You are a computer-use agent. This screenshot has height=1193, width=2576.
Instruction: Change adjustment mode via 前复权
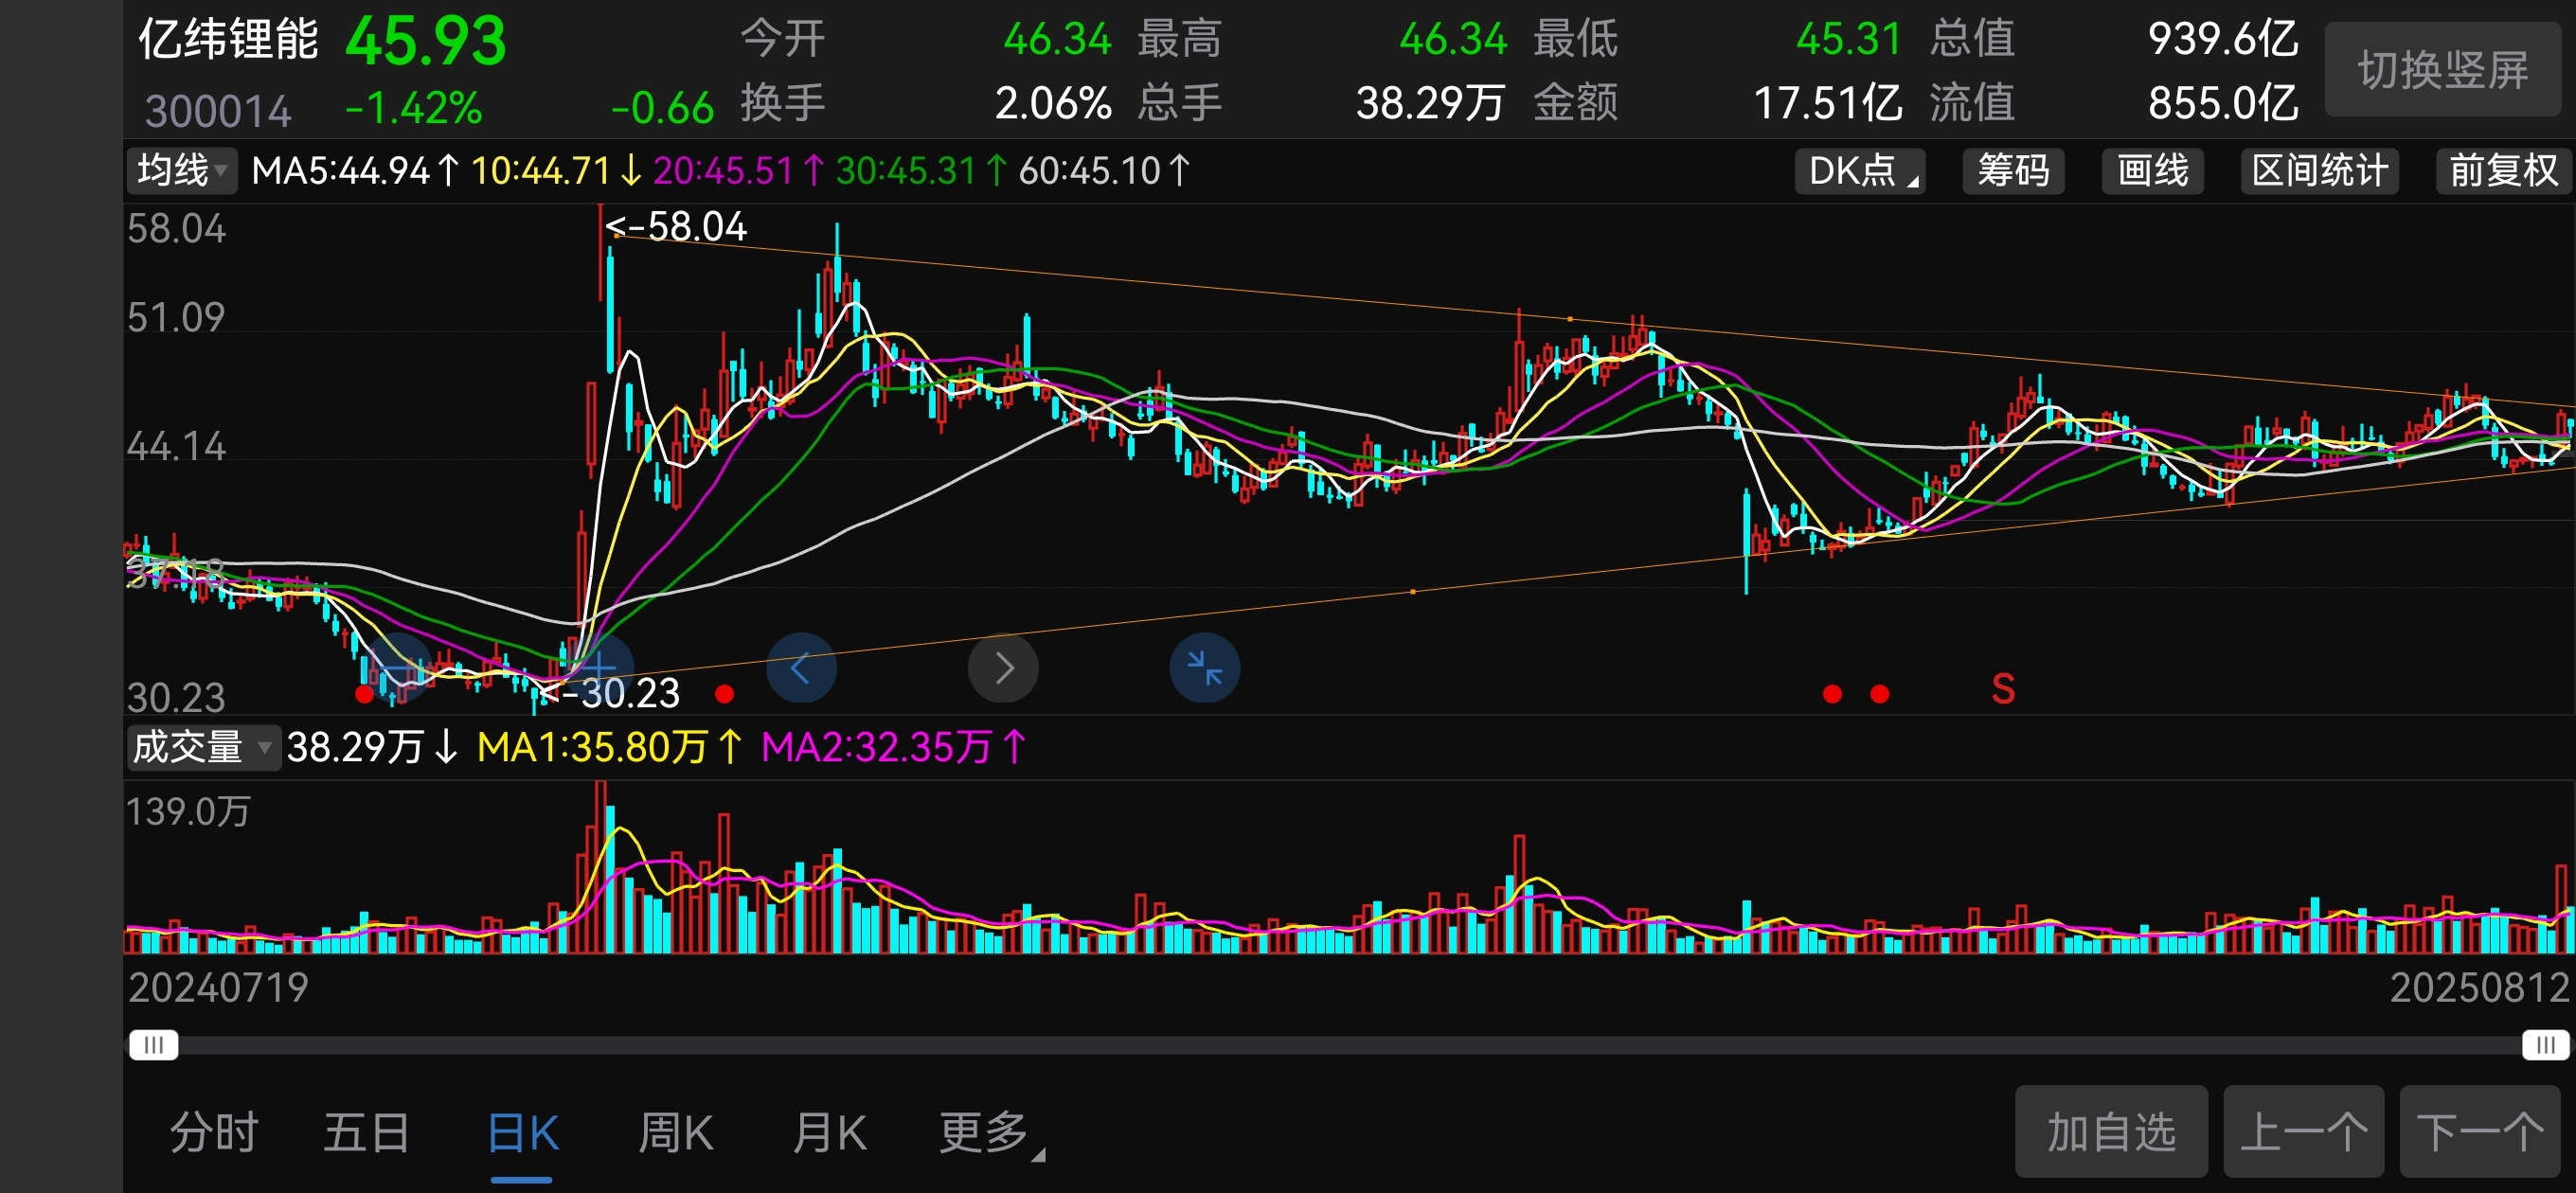(x=2503, y=170)
